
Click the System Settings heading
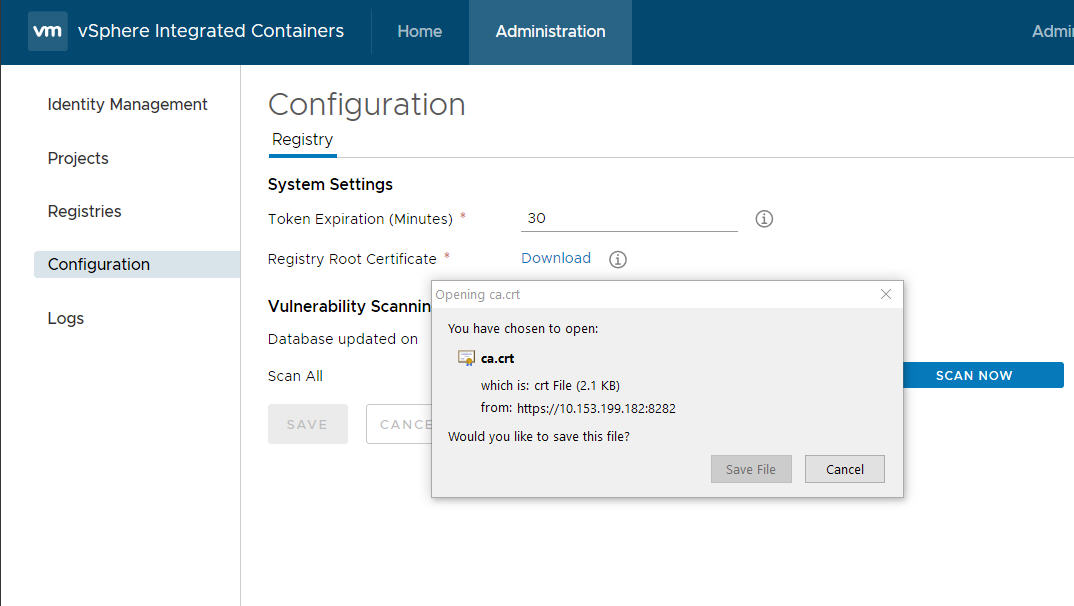tap(330, 184)
